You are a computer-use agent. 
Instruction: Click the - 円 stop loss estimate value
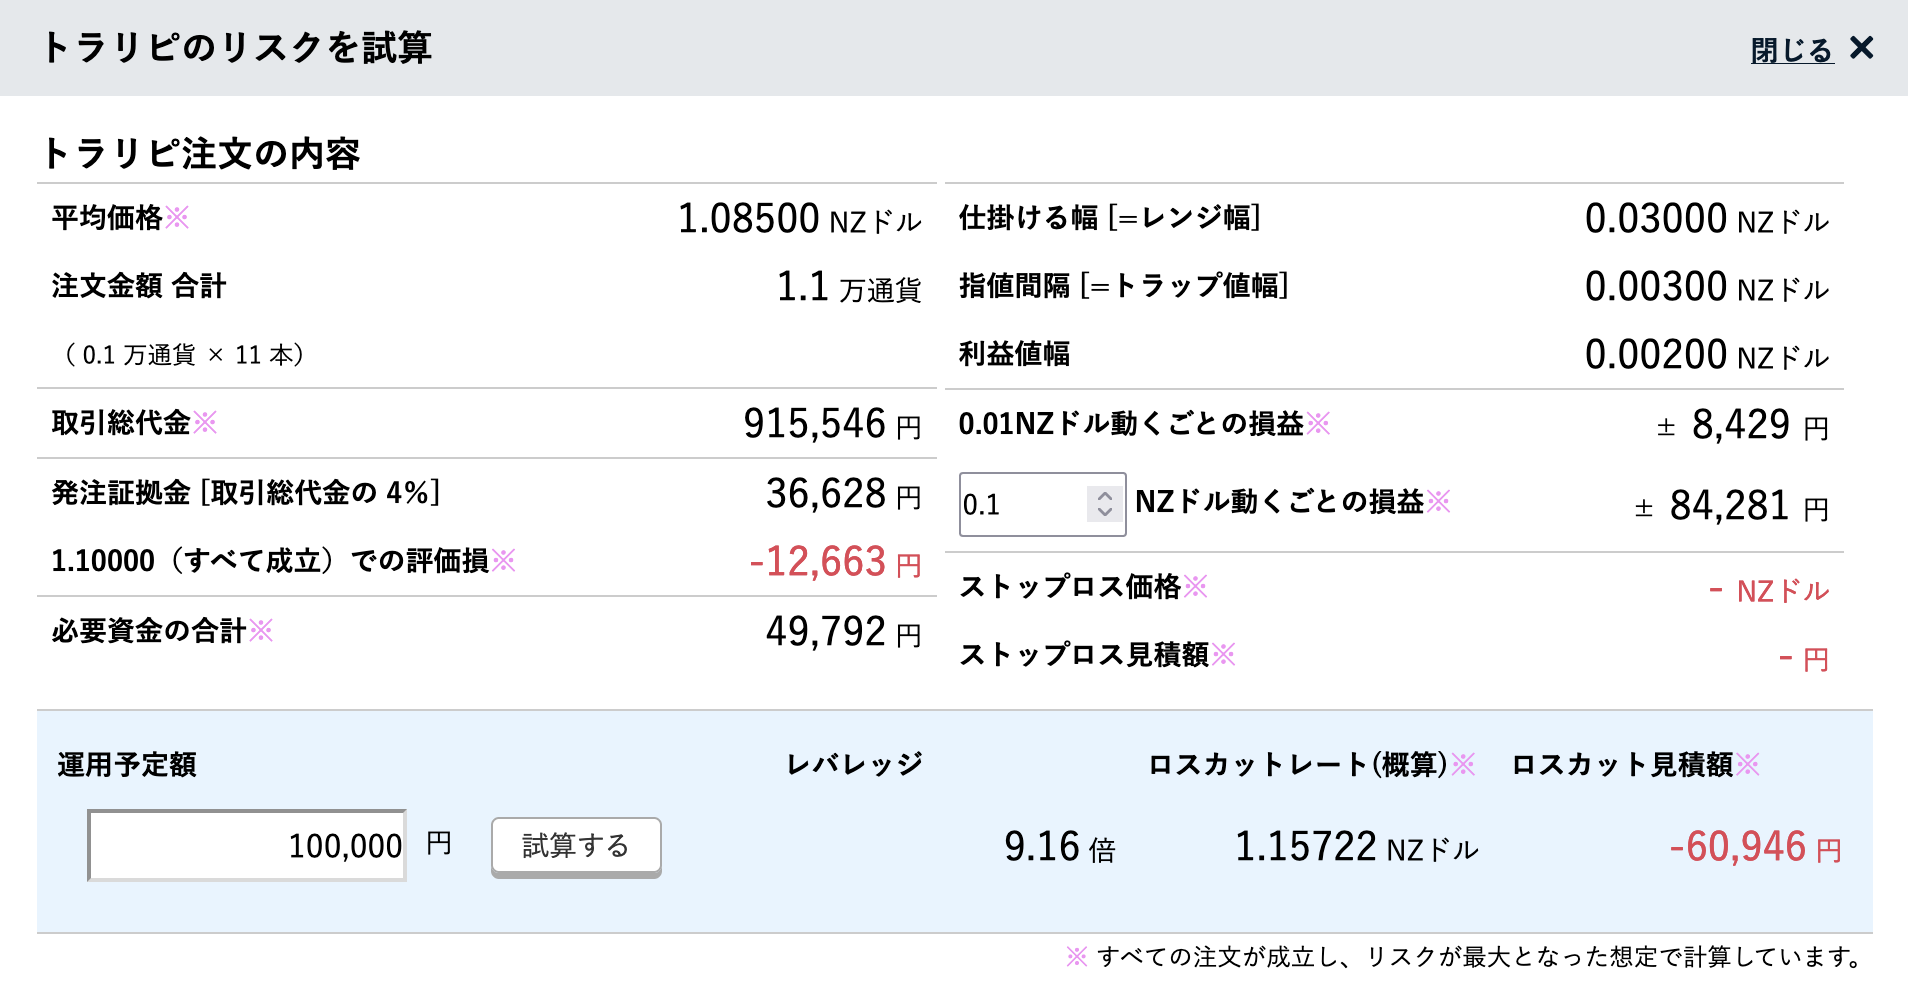point(1804,659)
